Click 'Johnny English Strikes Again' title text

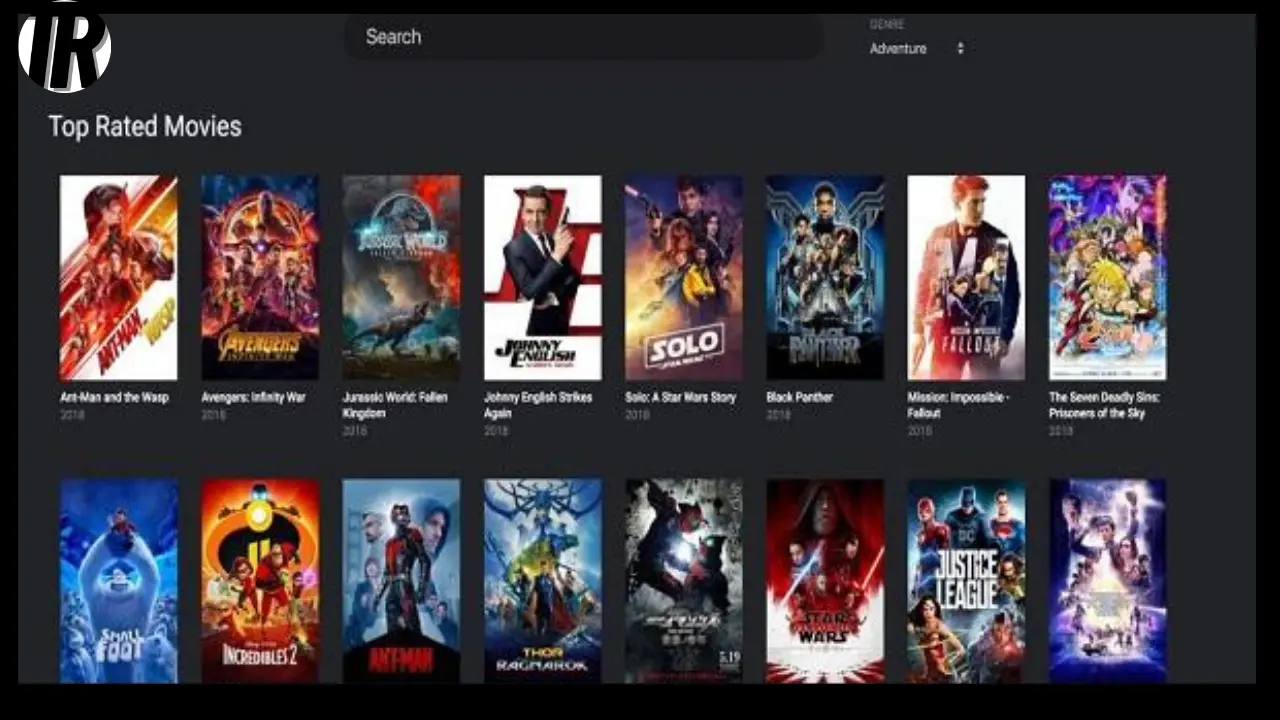tap(538, 405)
